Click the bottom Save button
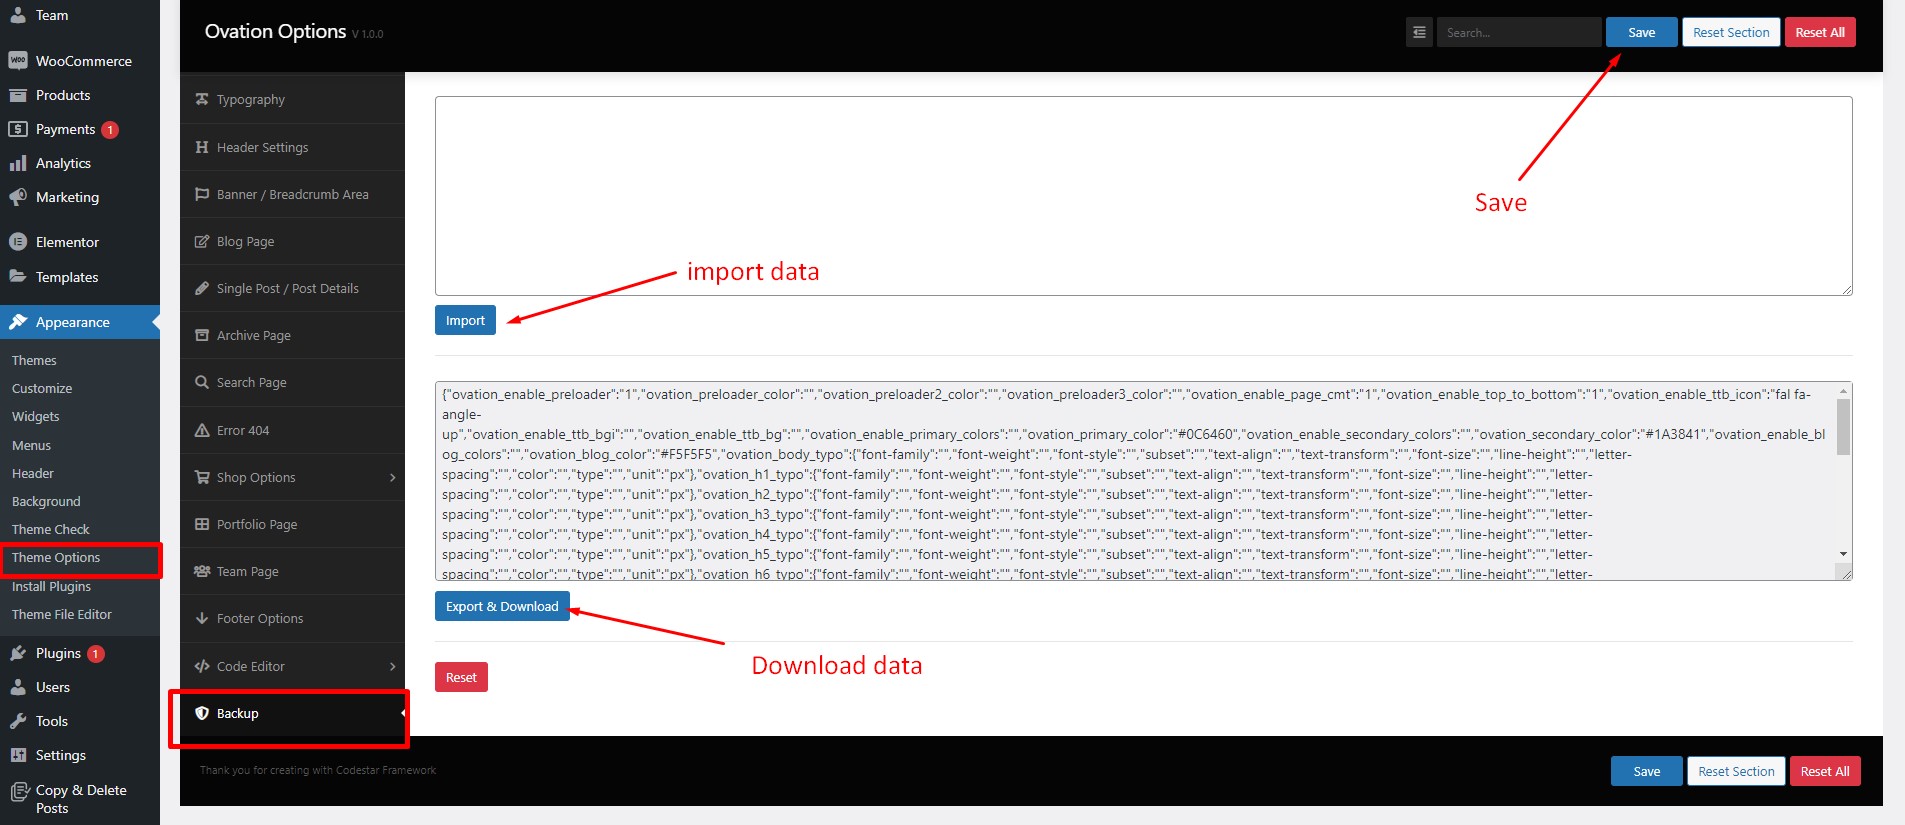This screenshot has height=825, width=1905. click(x=1646, y=771)
